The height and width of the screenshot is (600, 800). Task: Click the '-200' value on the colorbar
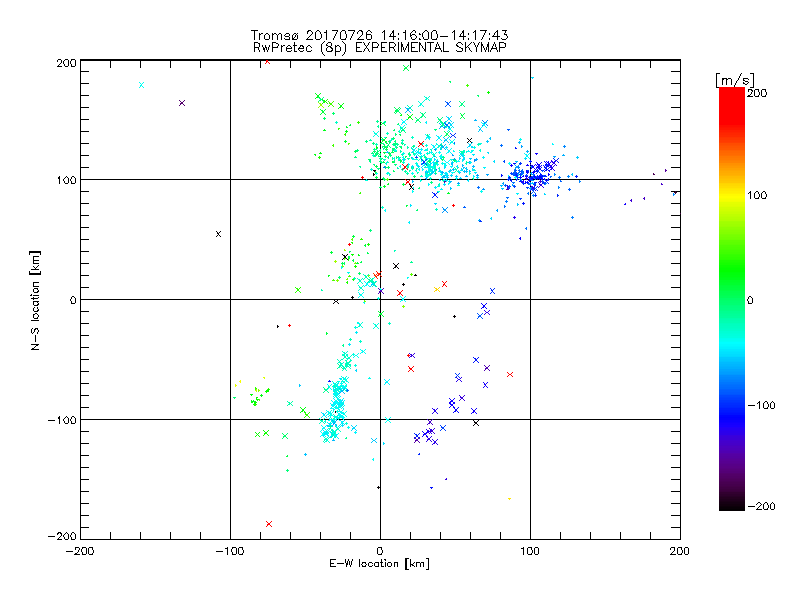(x=761, y=506)
